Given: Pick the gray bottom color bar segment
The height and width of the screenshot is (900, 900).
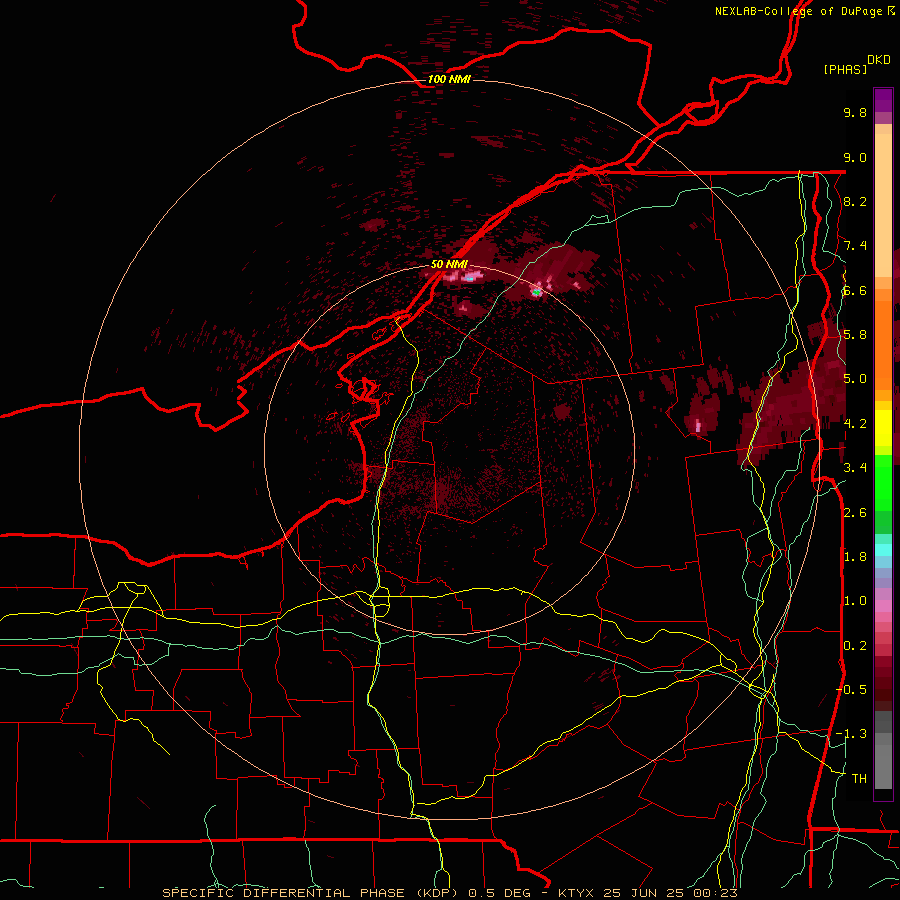Looking at the screenshot, I should tap(883, 767).
